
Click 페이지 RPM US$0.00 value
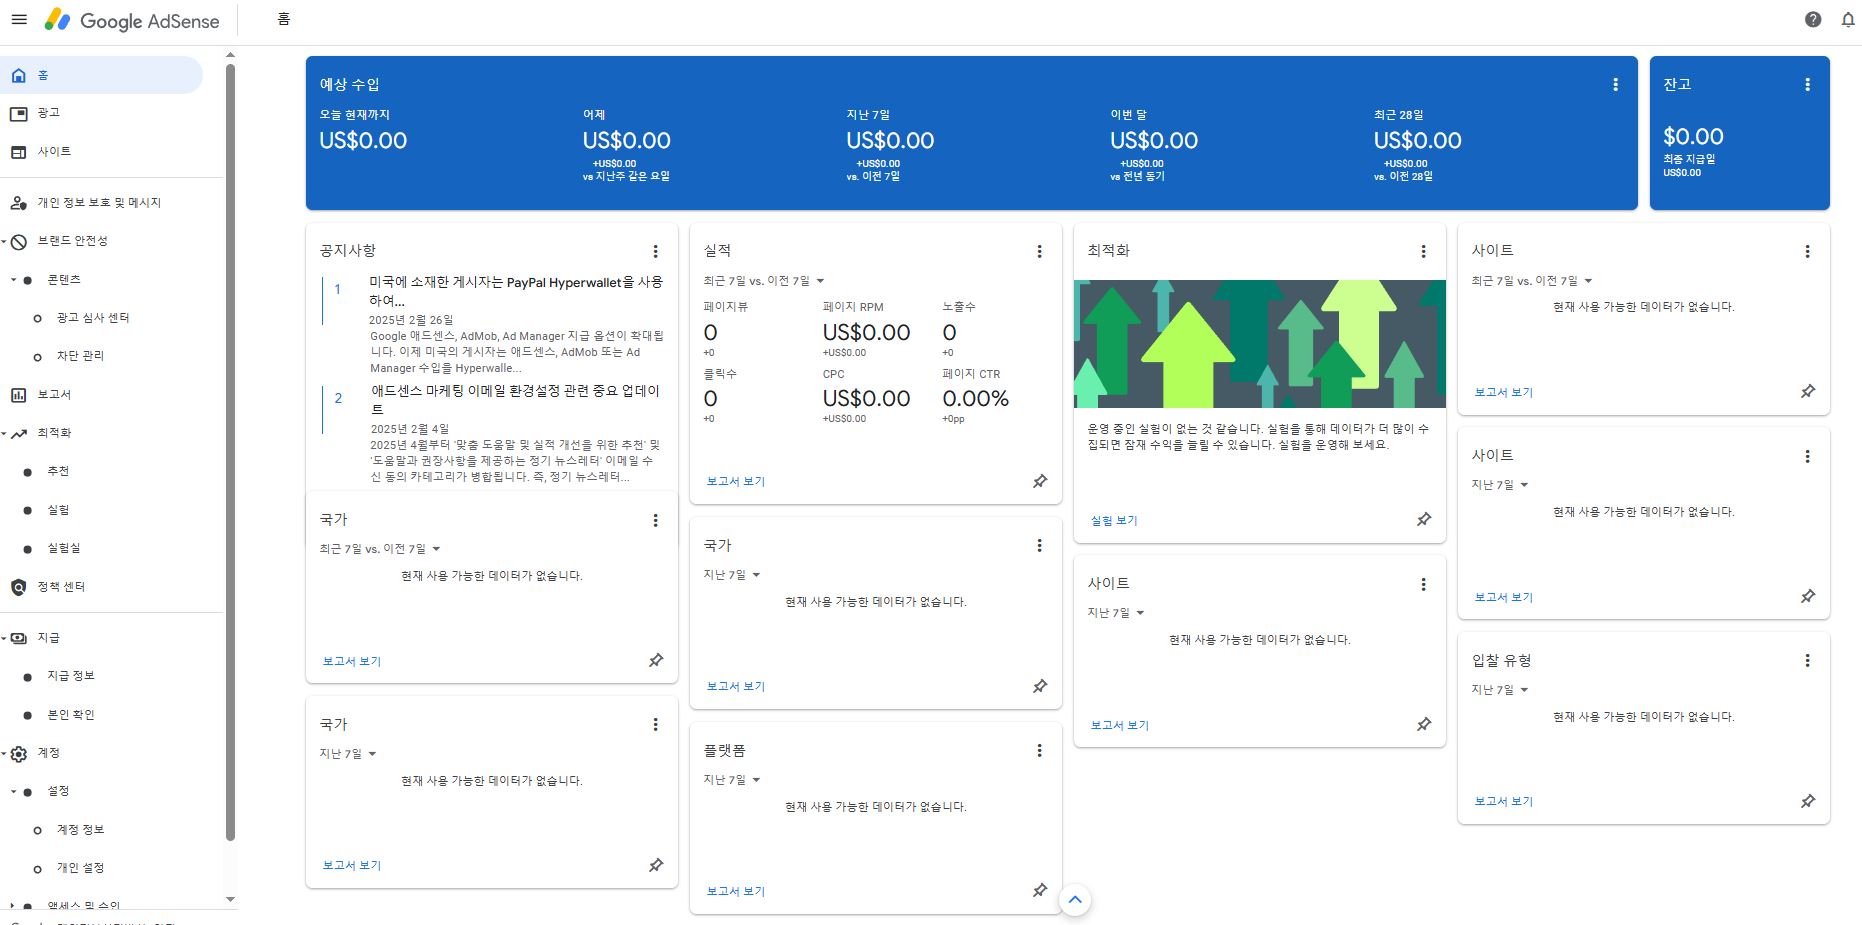866,332
